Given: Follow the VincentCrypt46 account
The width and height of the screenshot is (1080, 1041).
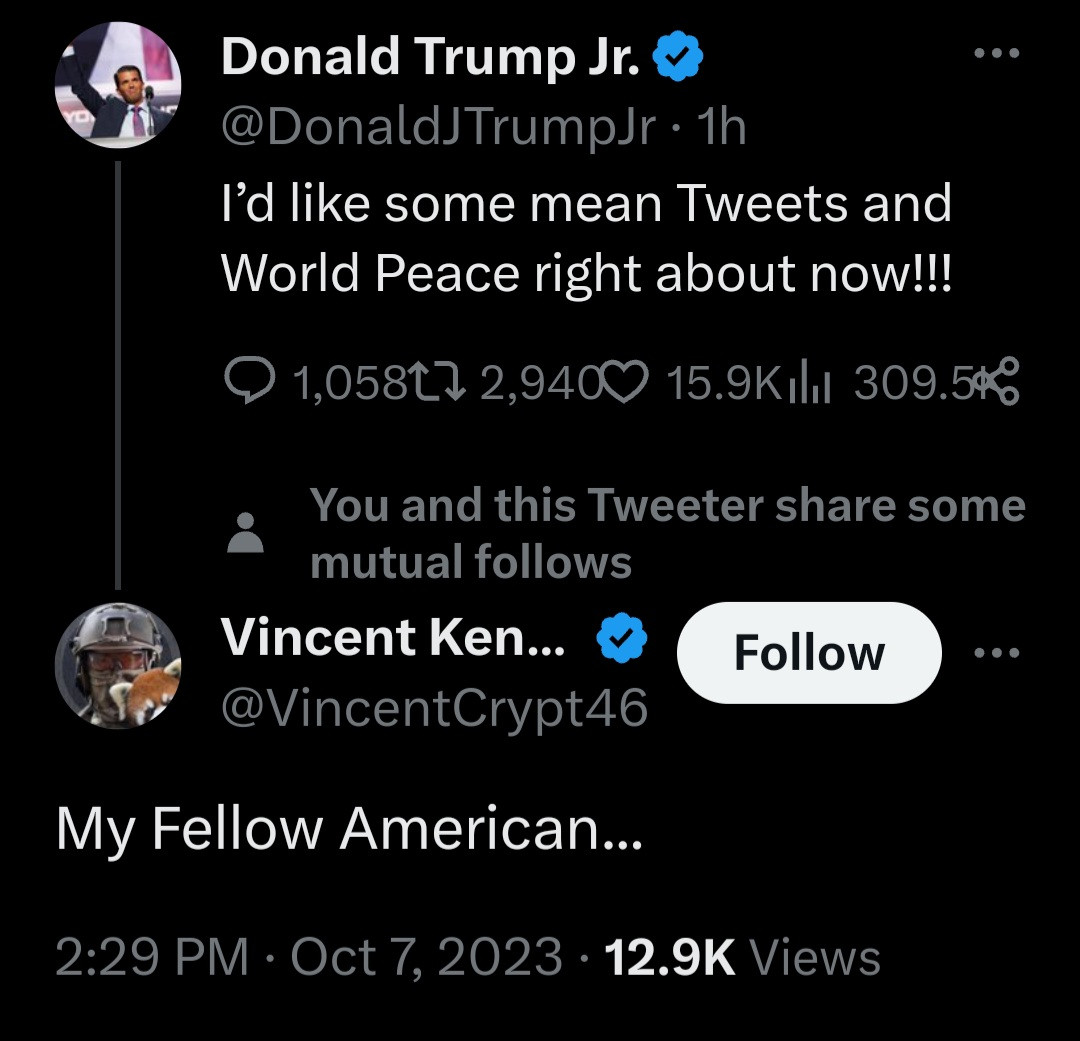Looking at the screenshot, I should [x=808, y=653].
